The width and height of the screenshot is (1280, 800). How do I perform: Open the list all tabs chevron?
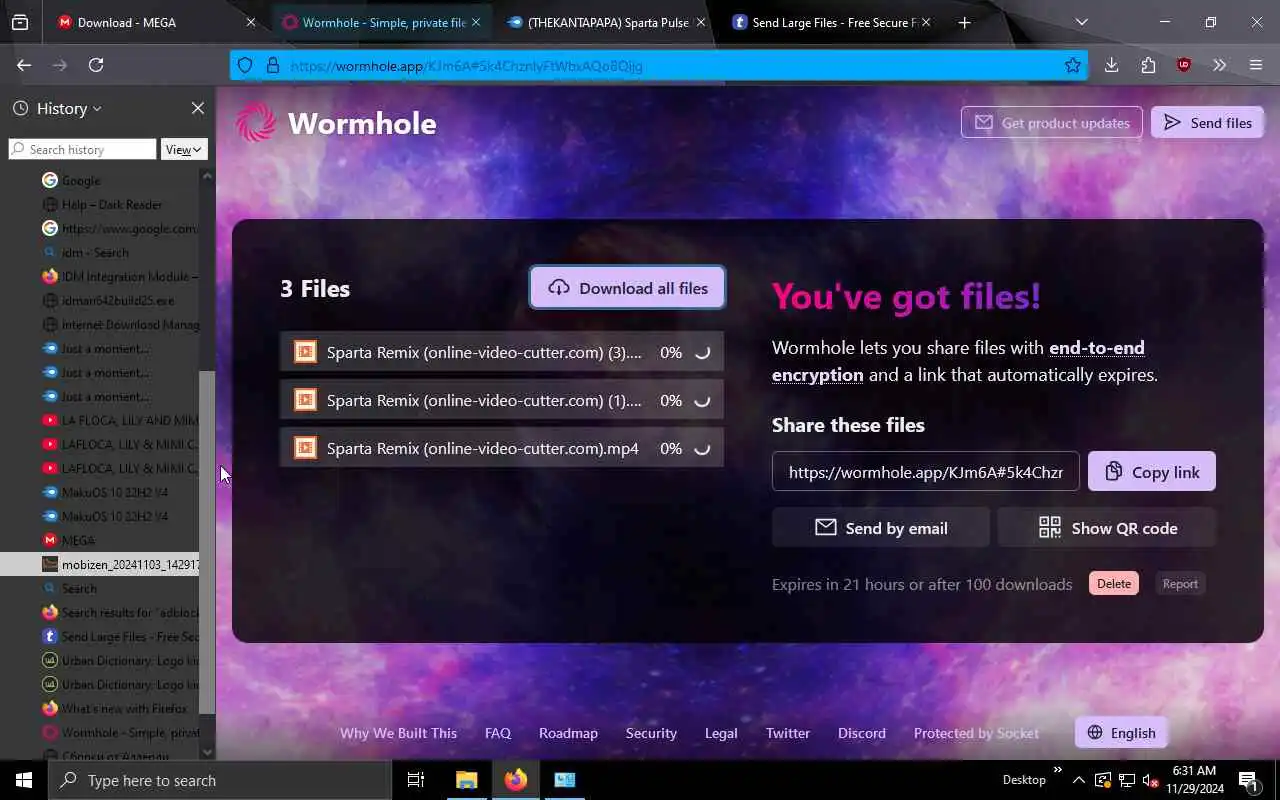click(x=1081, y=22)
